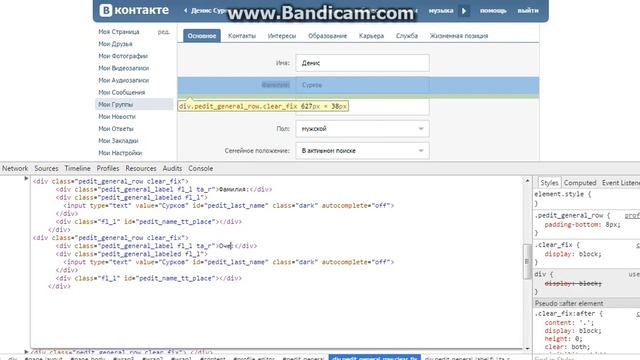This screenshot has height=360, width=640.
Task: Click the selected div.pedit_general_row breadcrumb
Action: tap(375, 358)
